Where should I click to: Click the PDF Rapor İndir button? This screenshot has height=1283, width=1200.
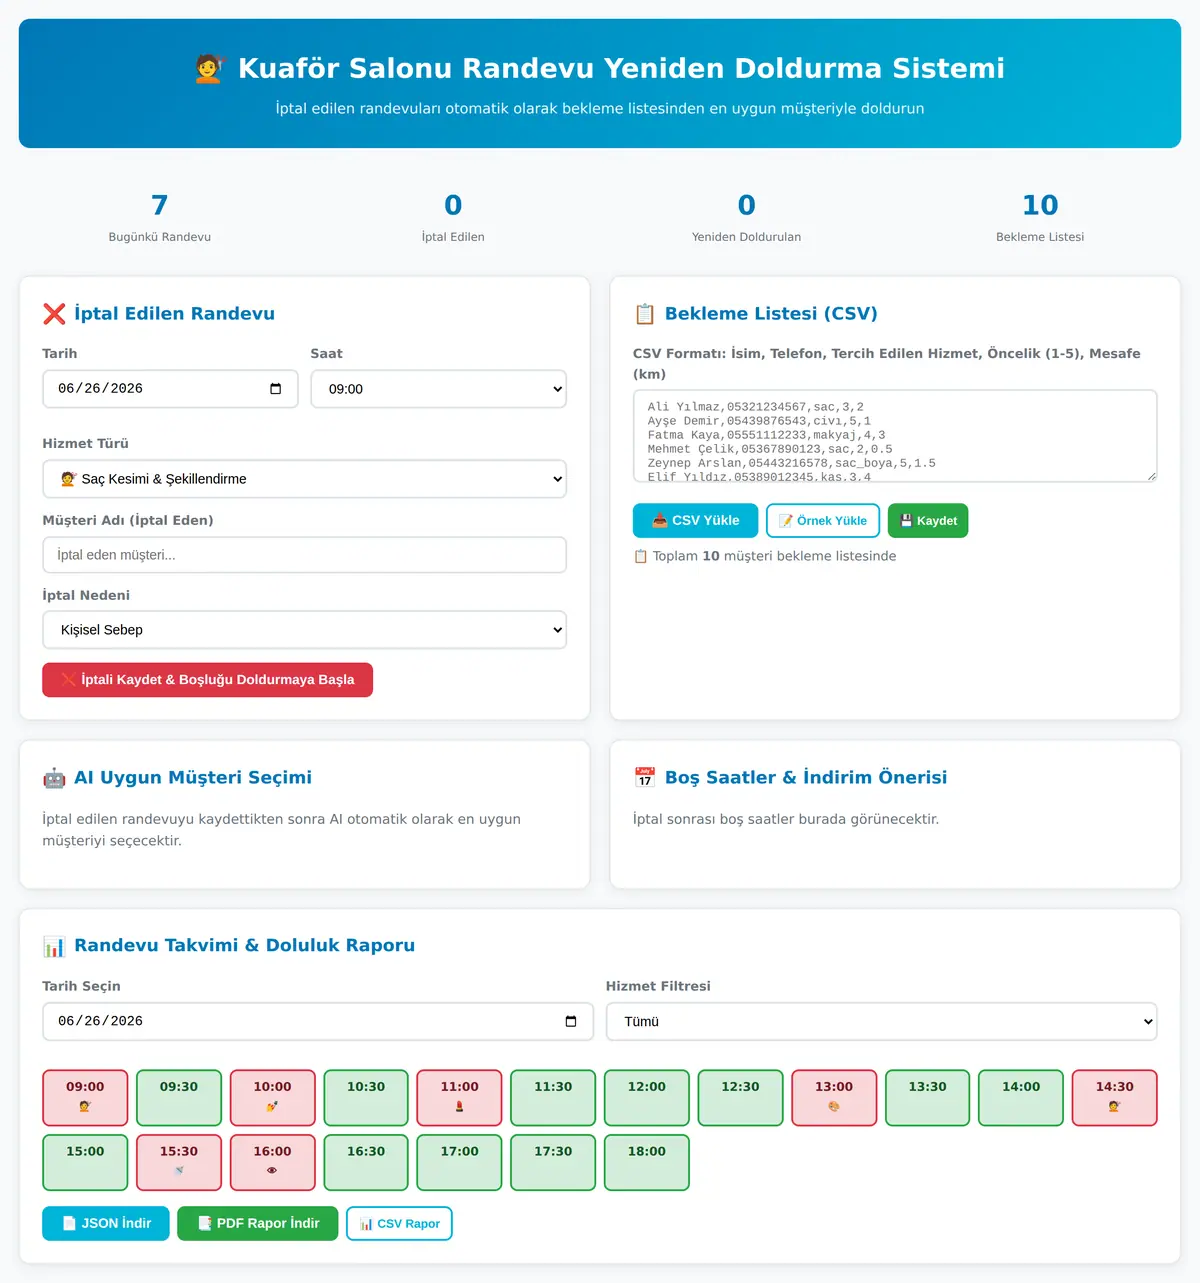[x=258, y=1224]
